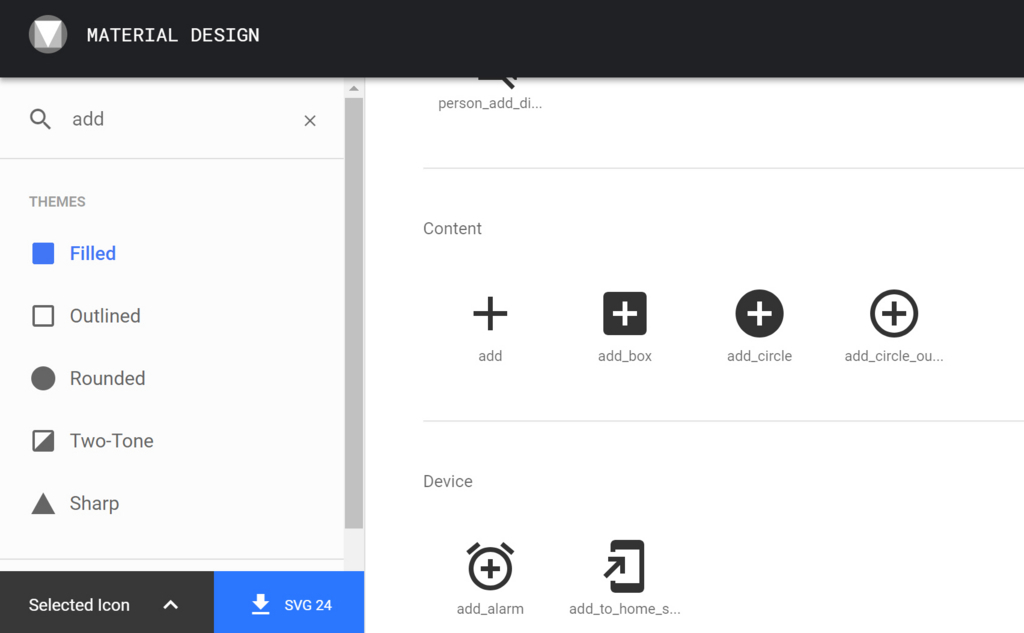Screen dimensions: 1024x633
Task: Select the Rounded theme
Action: (88, 378)
